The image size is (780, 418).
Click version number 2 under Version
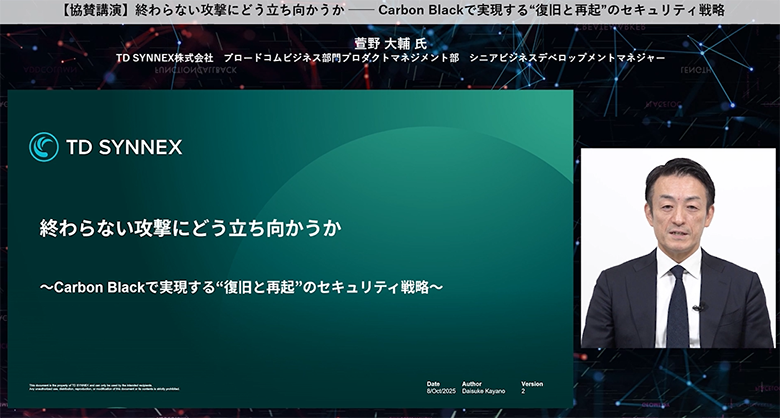click(523, 392)
